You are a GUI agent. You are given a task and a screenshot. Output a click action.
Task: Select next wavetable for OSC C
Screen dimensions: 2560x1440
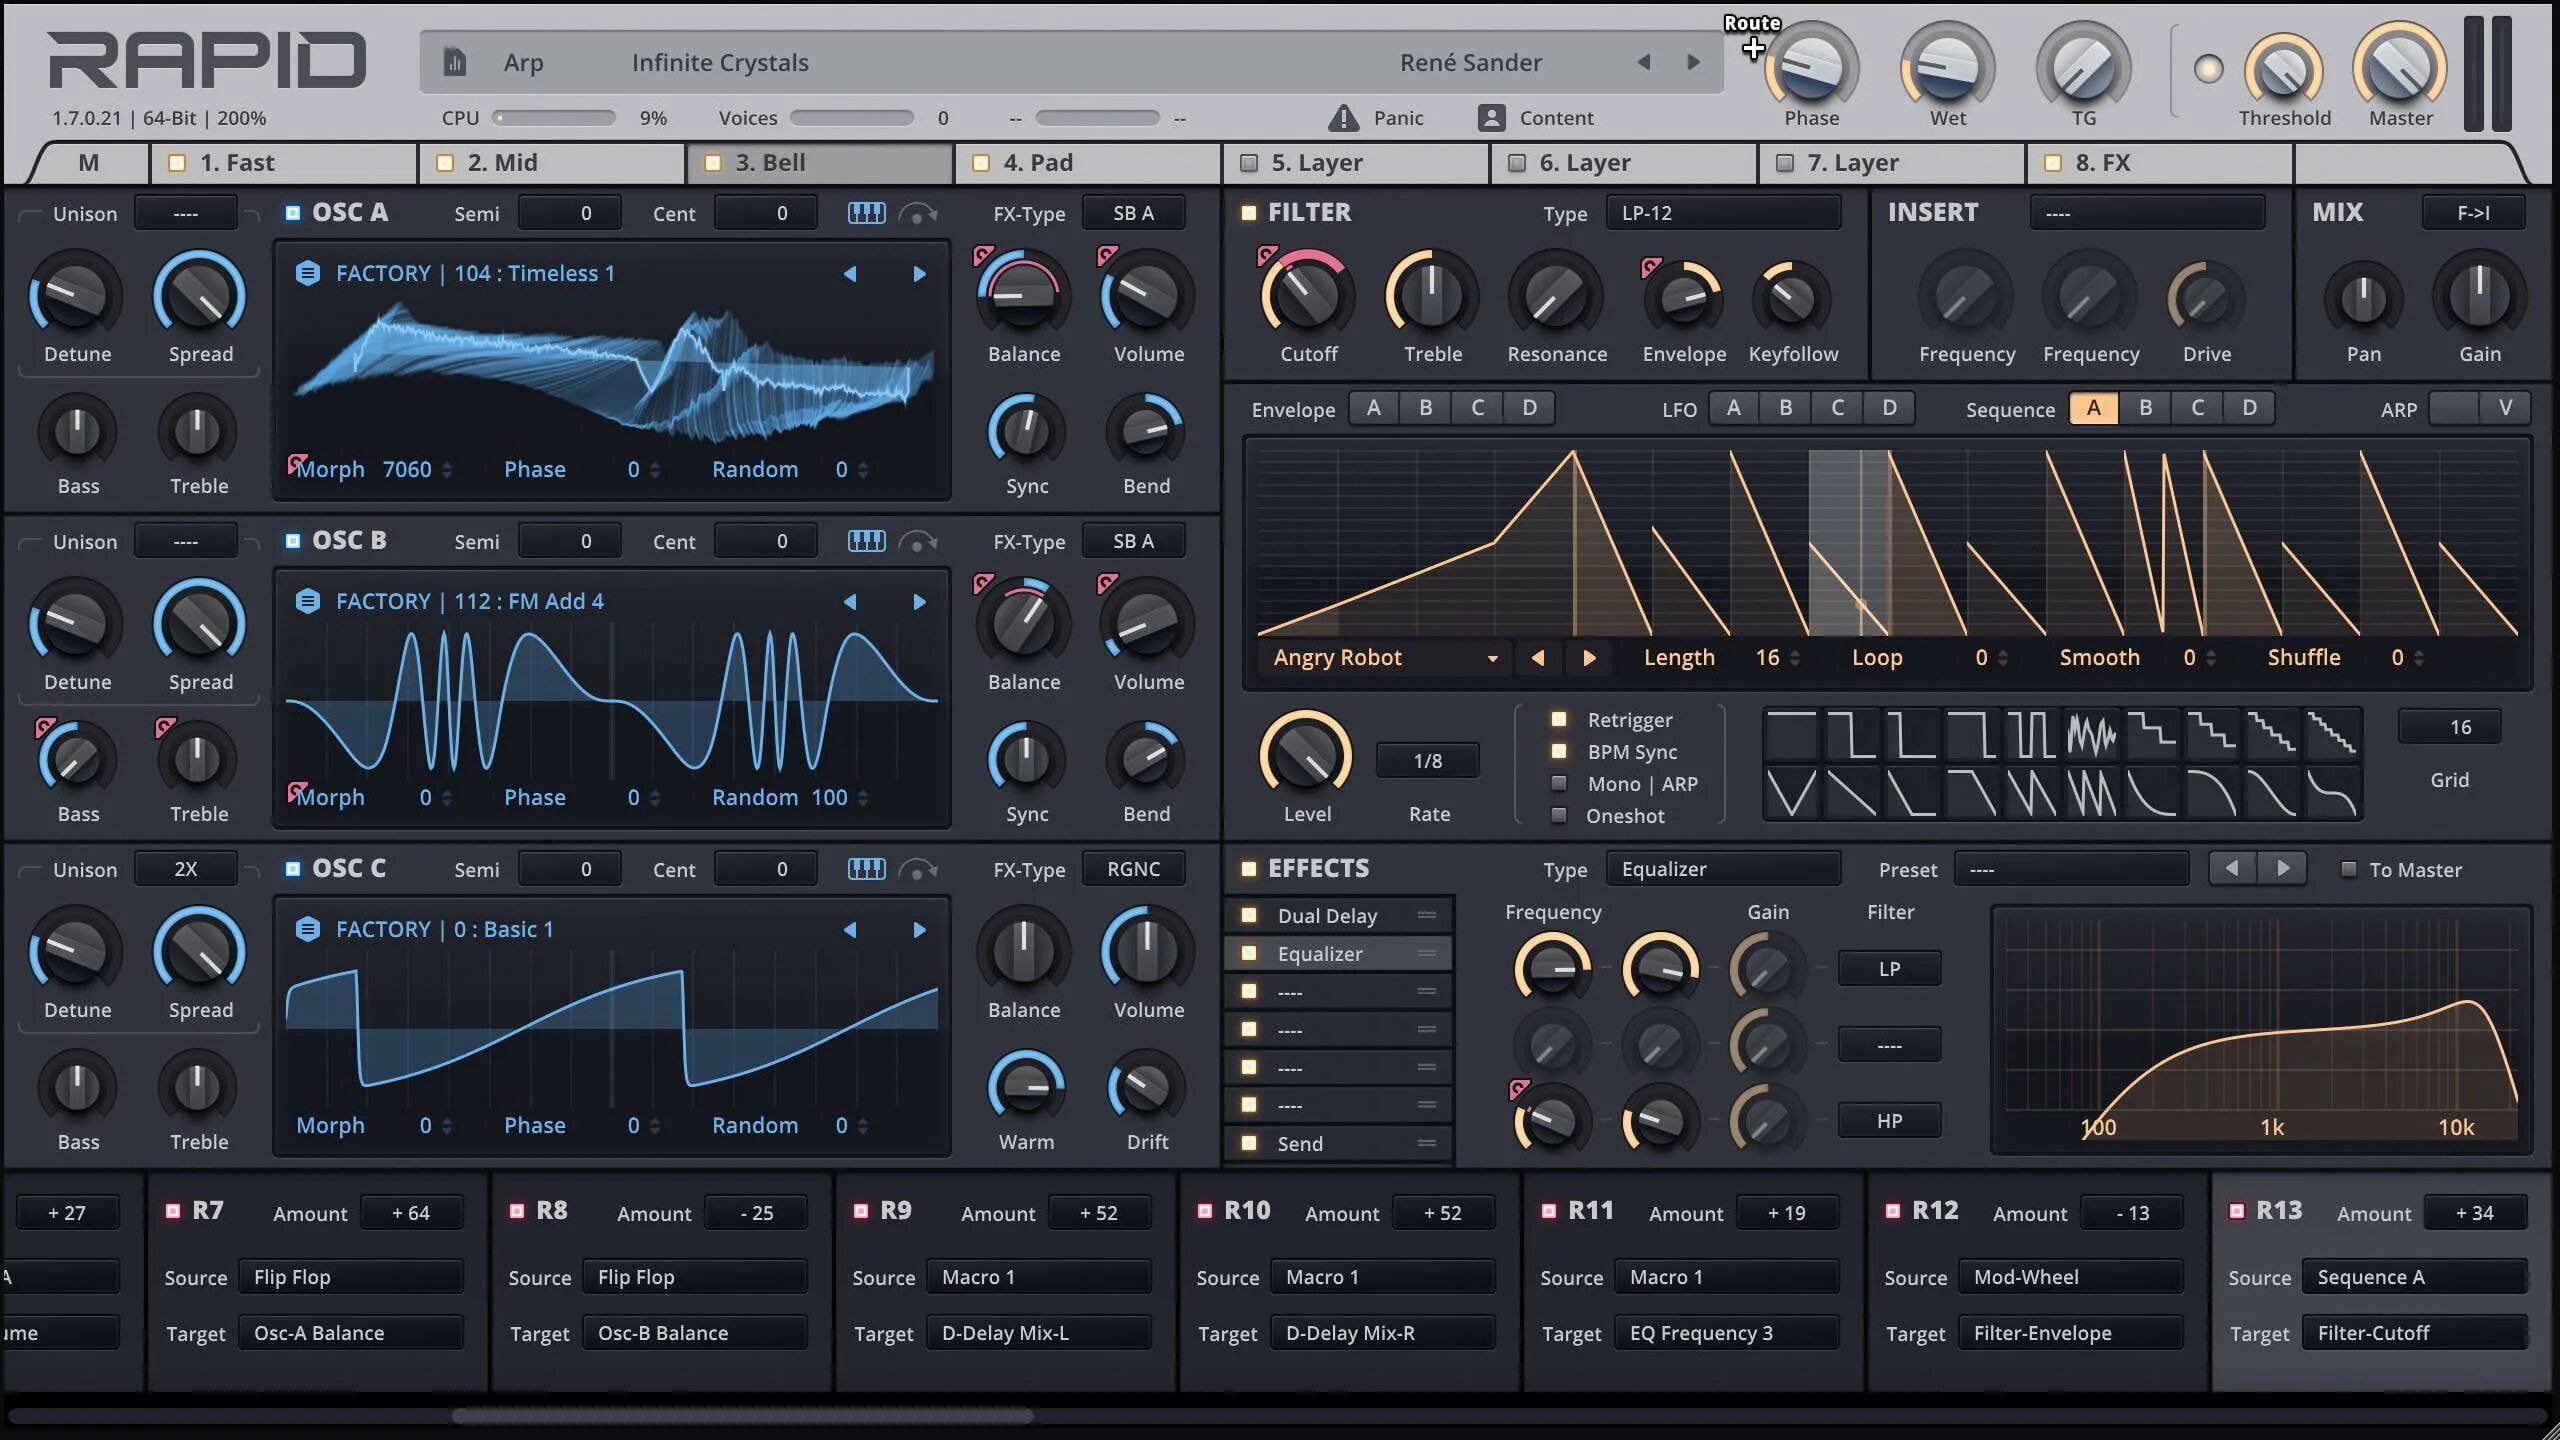coord(919,930)
